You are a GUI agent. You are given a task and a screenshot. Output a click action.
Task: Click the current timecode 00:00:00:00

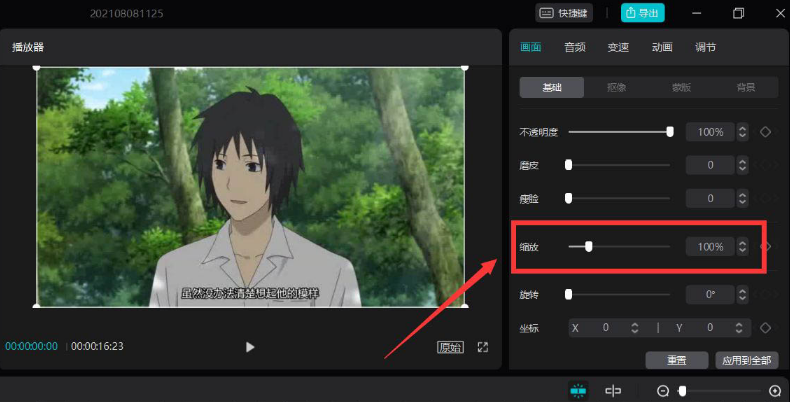click(x=31, y=347)
